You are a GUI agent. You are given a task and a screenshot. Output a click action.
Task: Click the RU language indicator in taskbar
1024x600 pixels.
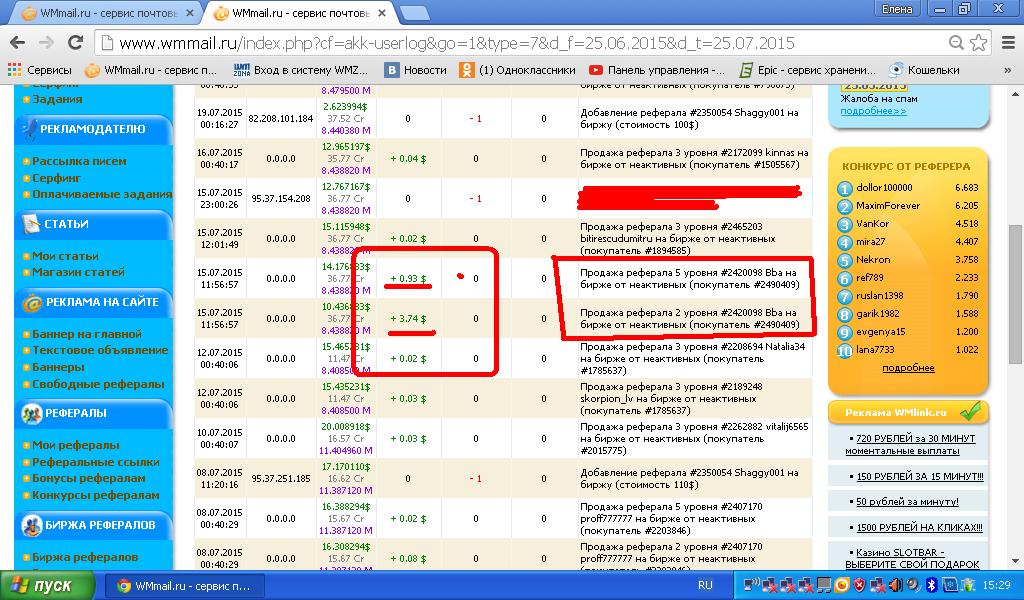click(x=705, y=585)
